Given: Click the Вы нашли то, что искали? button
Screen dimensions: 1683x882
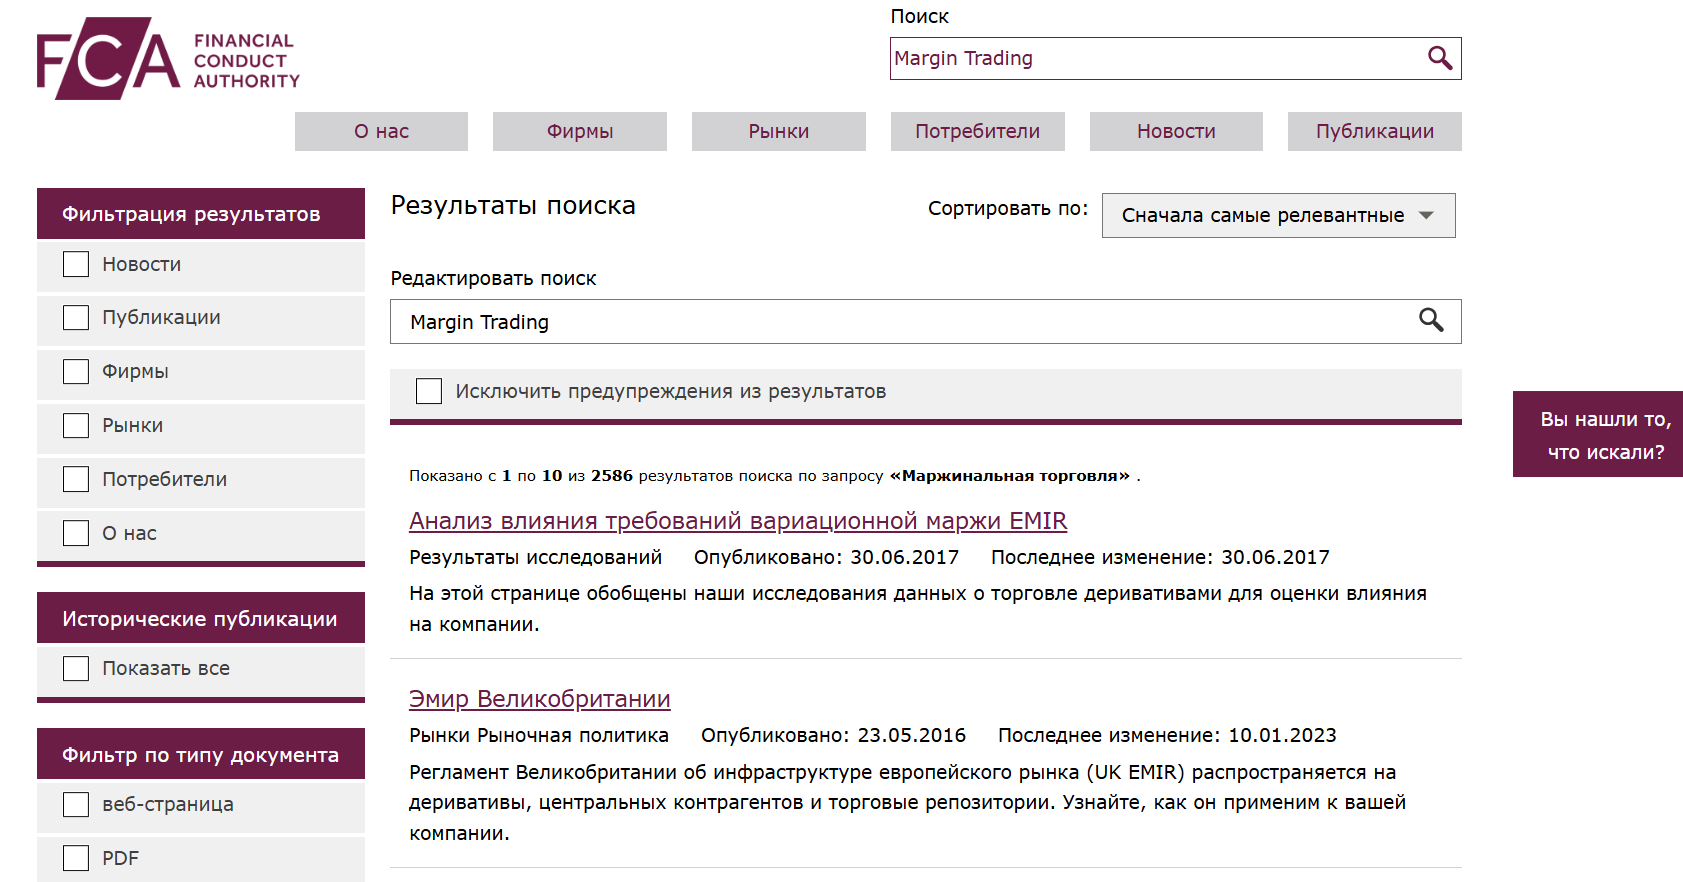Looking at the screenshot, I should tap(1598, 434).
